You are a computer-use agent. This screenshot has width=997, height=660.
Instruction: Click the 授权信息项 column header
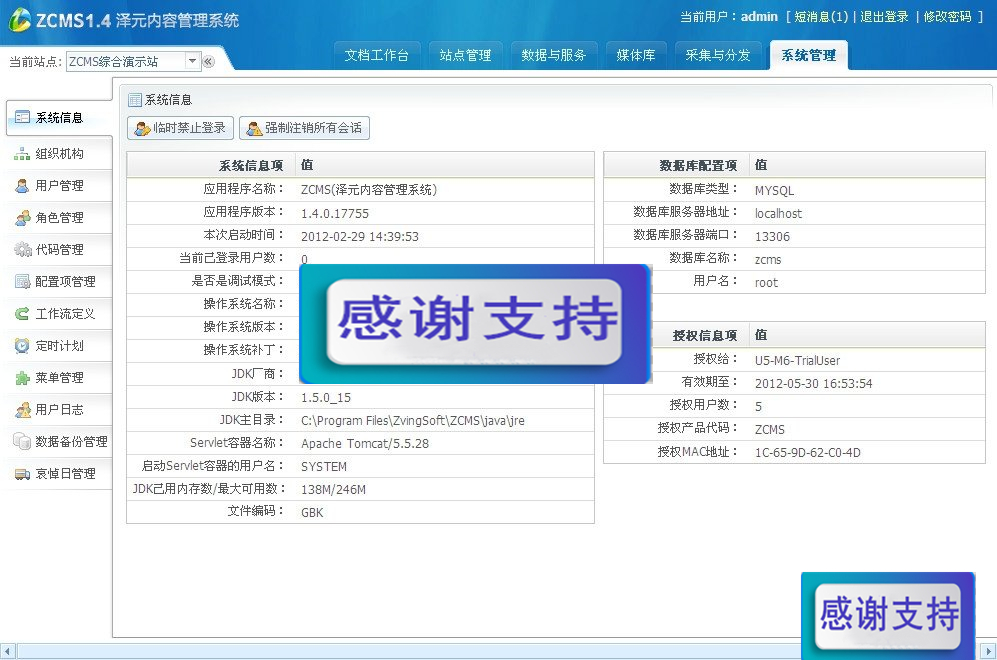[705, 336]
